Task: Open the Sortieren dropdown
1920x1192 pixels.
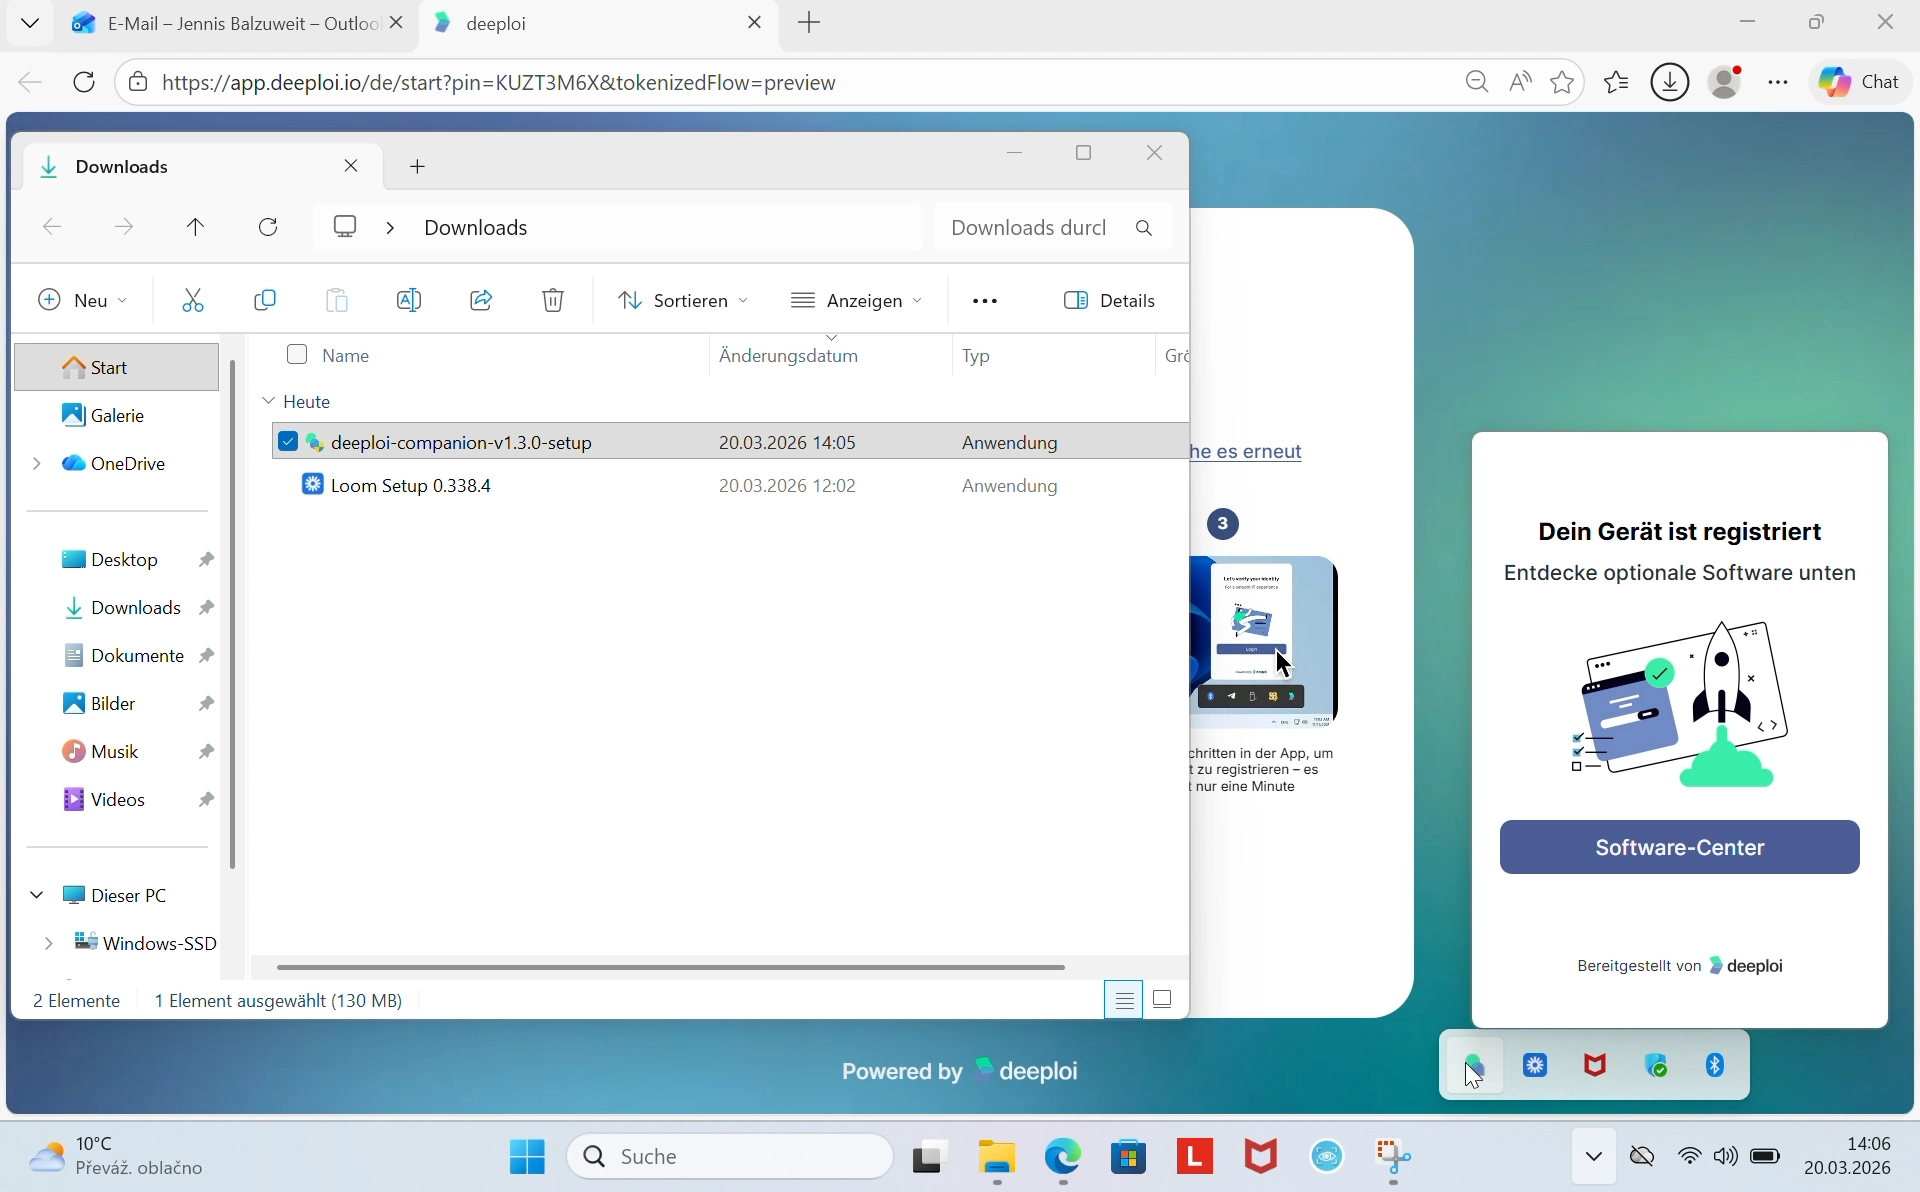Action: (x=683, y=301)
